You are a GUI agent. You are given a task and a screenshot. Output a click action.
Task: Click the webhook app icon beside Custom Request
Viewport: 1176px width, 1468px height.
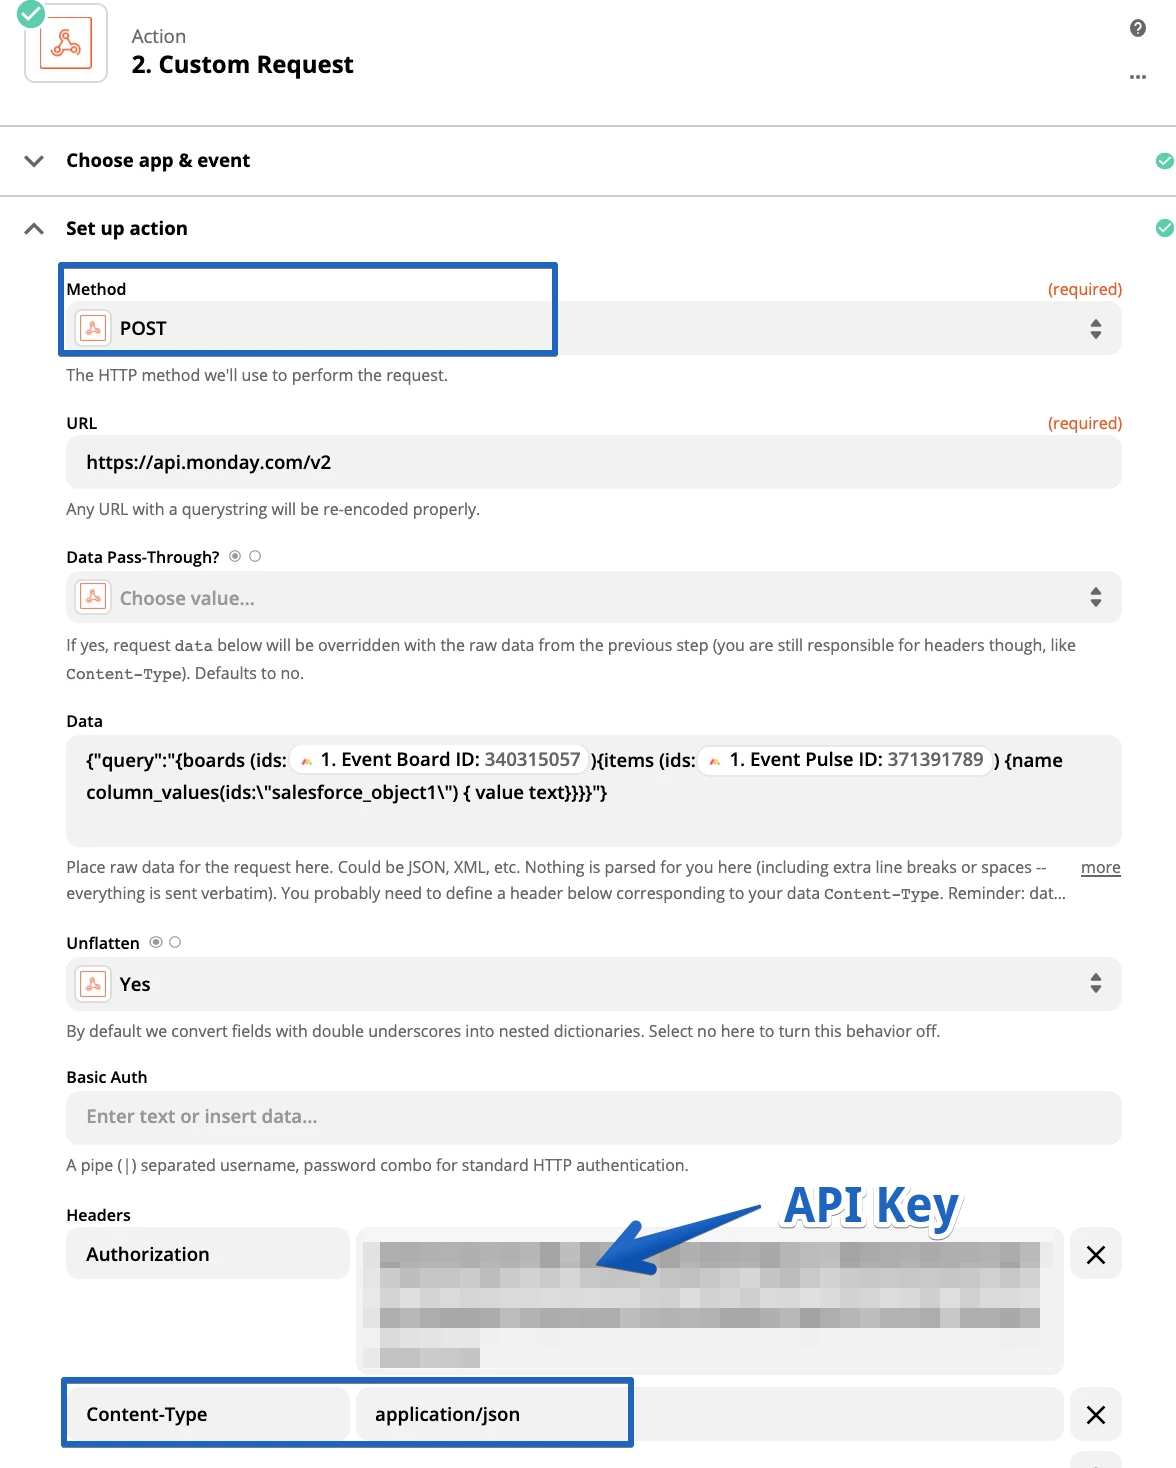(x=66, y=44)
